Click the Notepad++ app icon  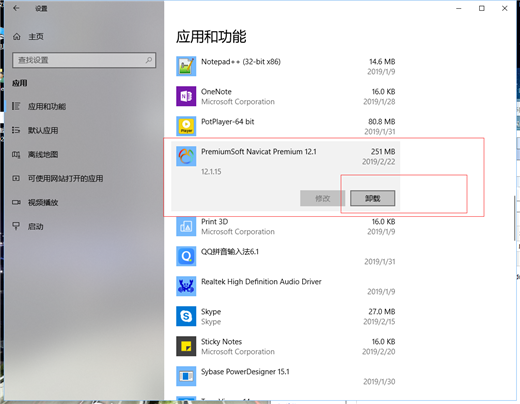tap(186, 66)
